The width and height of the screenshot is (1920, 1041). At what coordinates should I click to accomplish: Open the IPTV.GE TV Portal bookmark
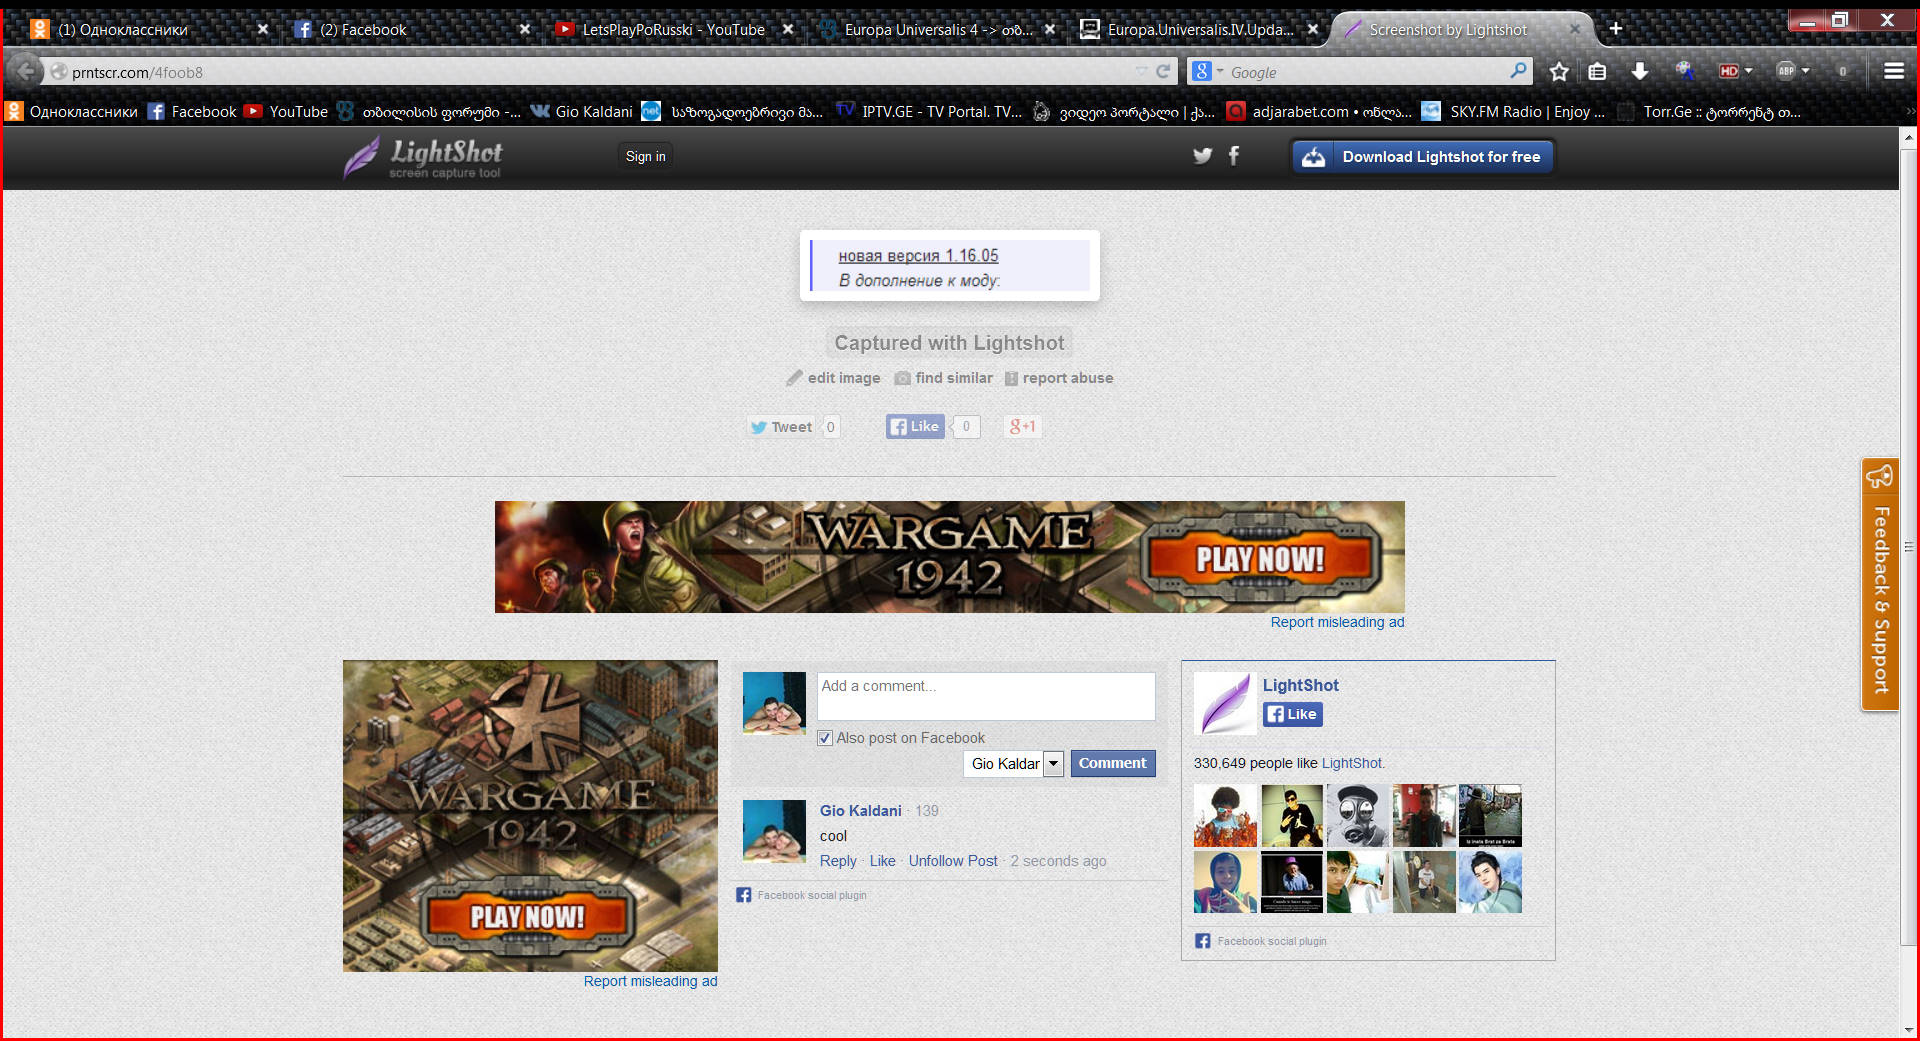930,112
